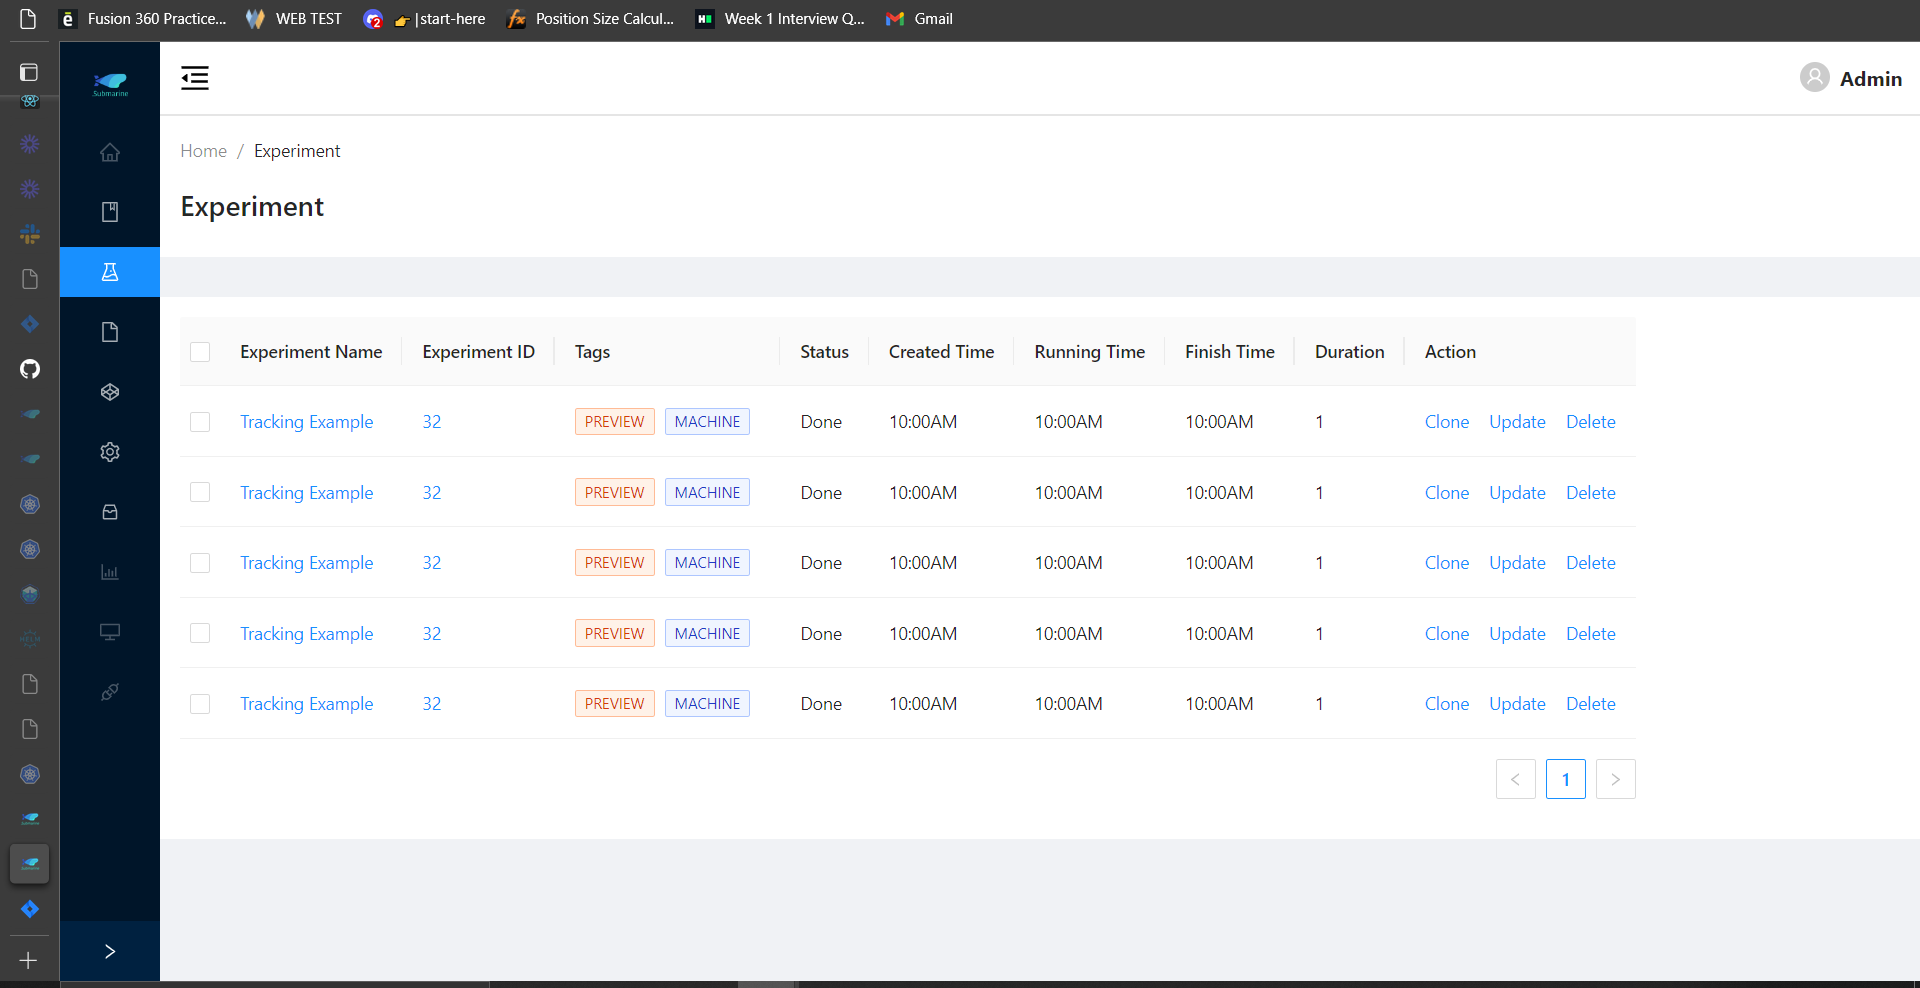
Task: Click Update in the fifth row
Action: [x=1518, y=704]
